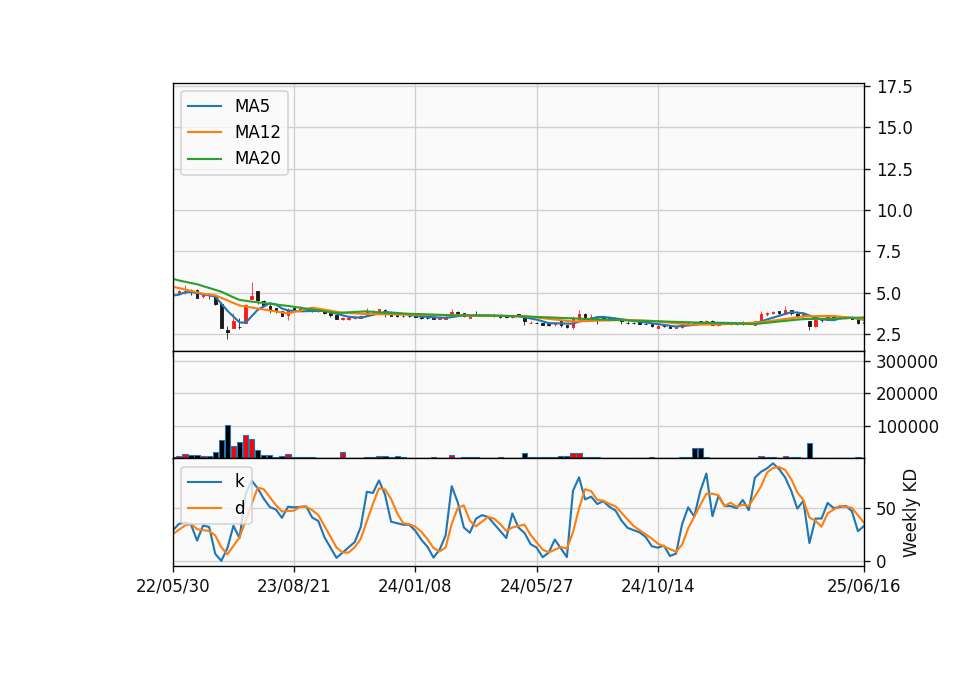This screenshot has height=690, width=960.
Task: Click the k legend label
Action: pos(239,481)
